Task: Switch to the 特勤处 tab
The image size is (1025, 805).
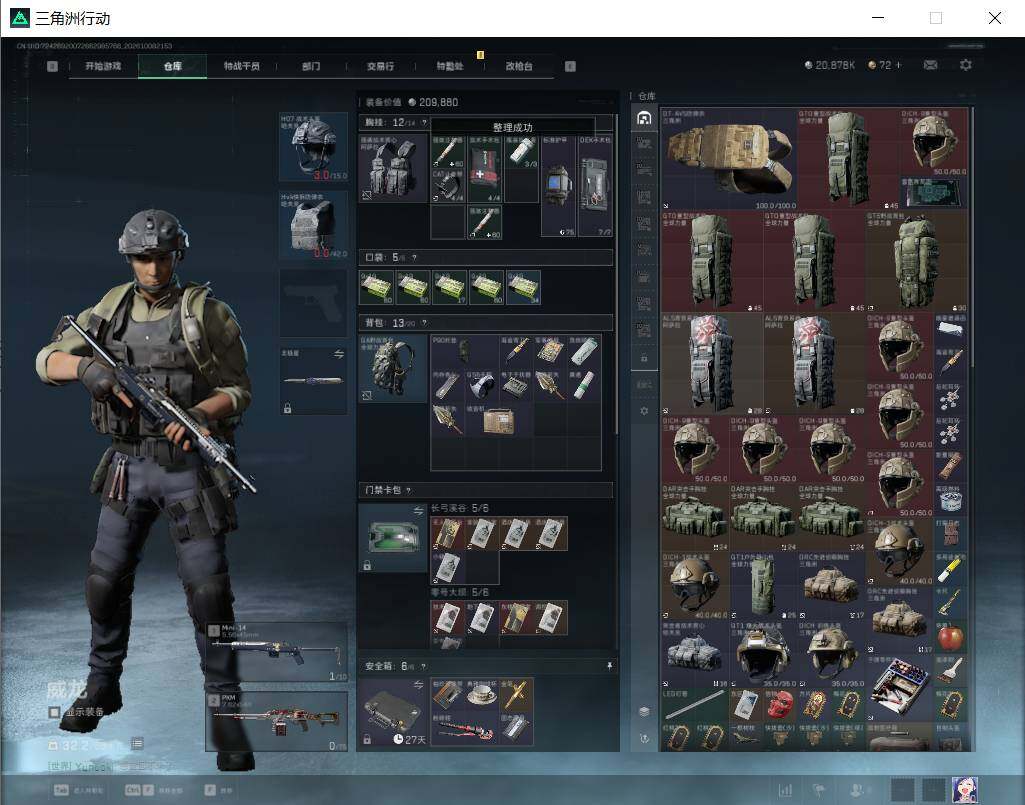Action: click(450, 66)
